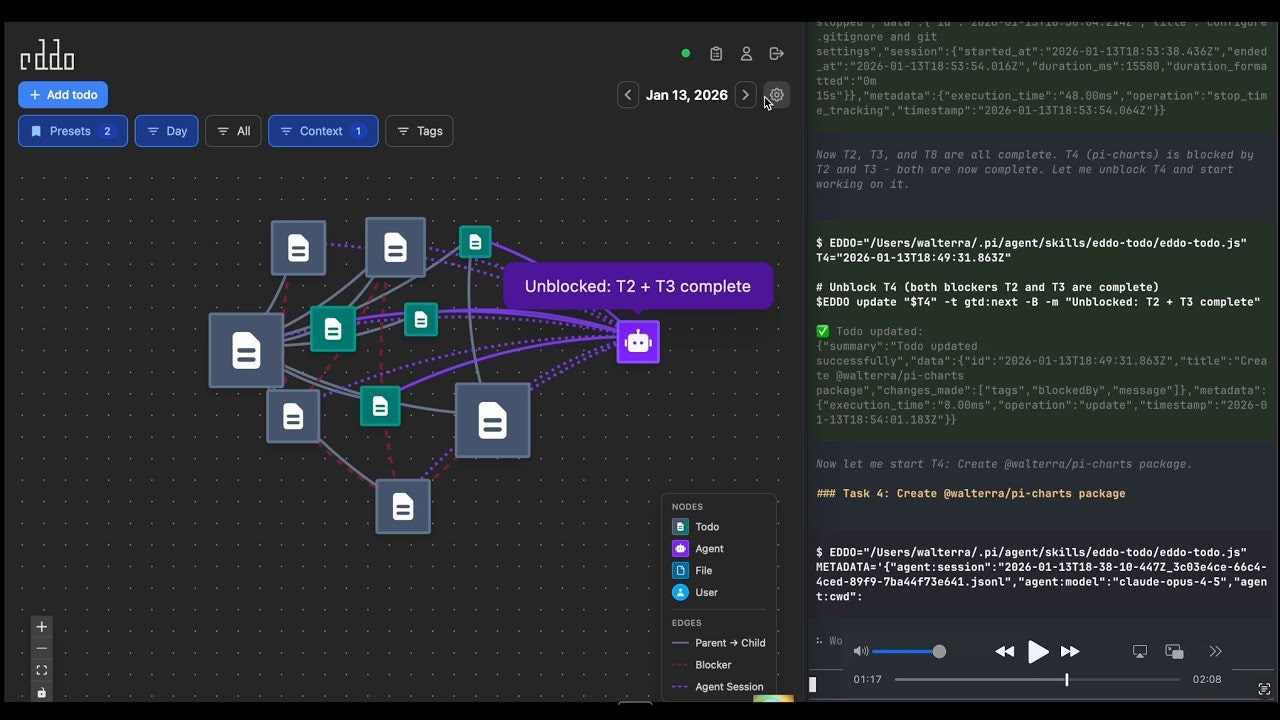This screenshot has width=1280, height=720.
Task: Open the Context filter dropdown
Action: (x=323, y=131)
